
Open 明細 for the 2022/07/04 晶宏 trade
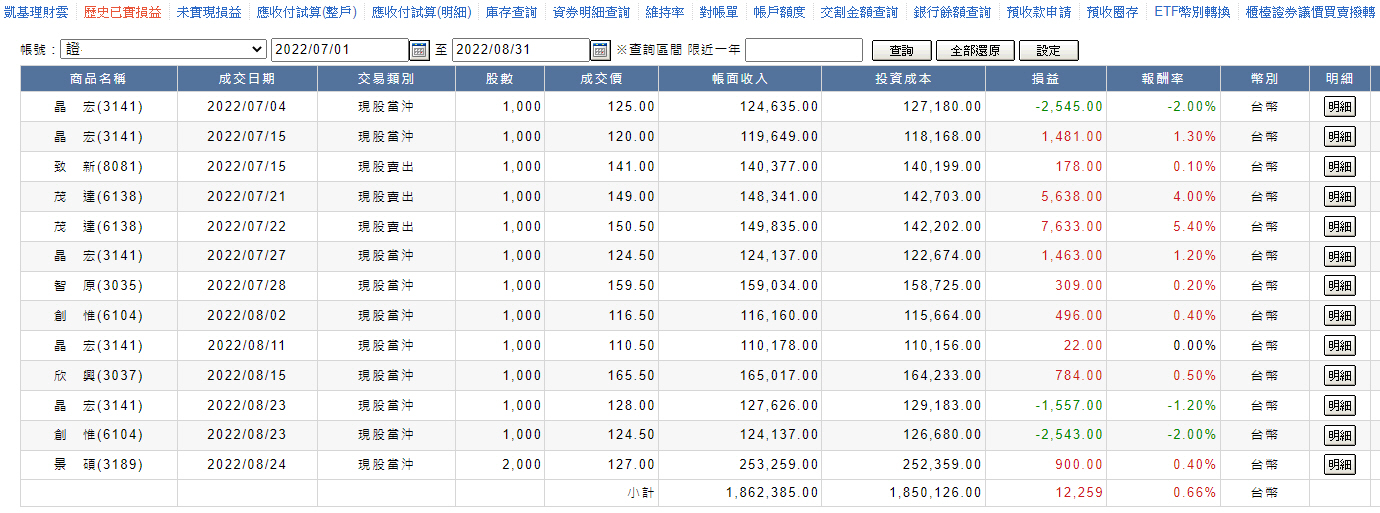(1339, 107)
